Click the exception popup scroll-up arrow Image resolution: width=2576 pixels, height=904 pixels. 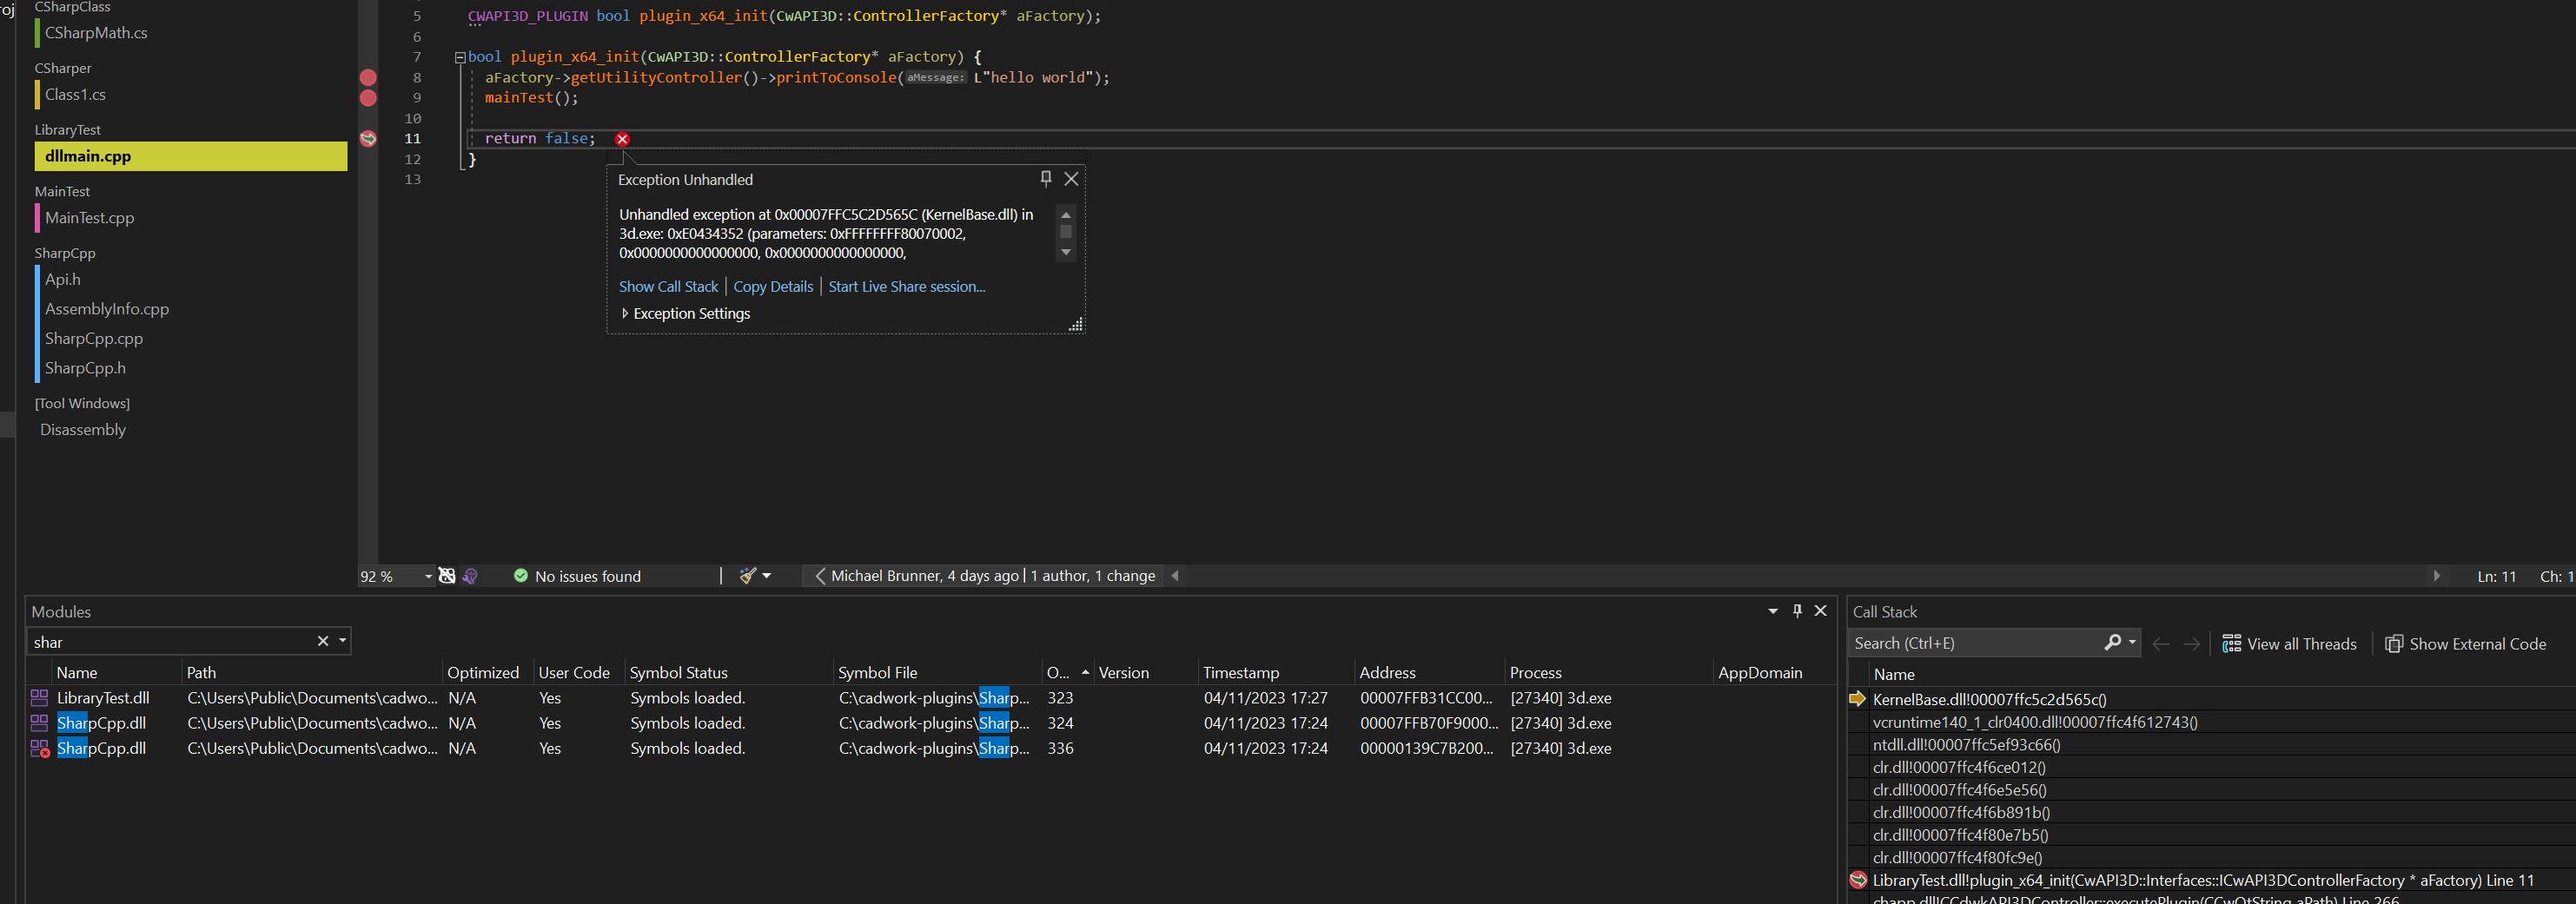click(x=1066, y=214)
